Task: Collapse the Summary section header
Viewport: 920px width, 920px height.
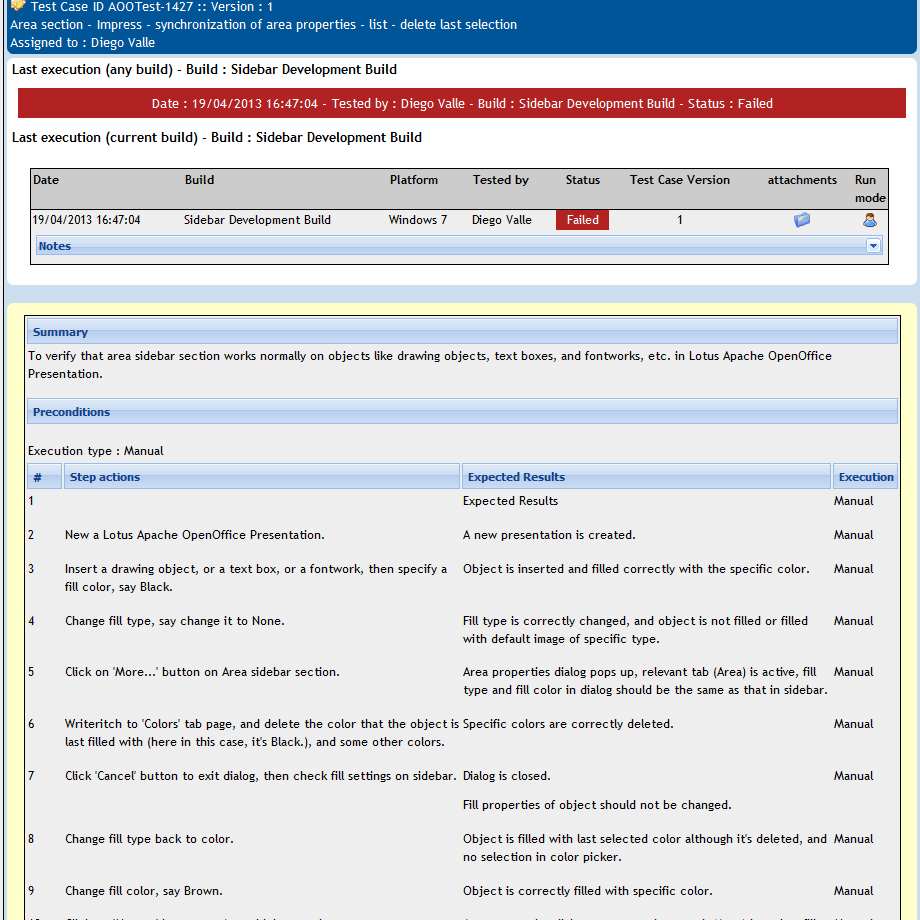Action: (x=462, y=332)
